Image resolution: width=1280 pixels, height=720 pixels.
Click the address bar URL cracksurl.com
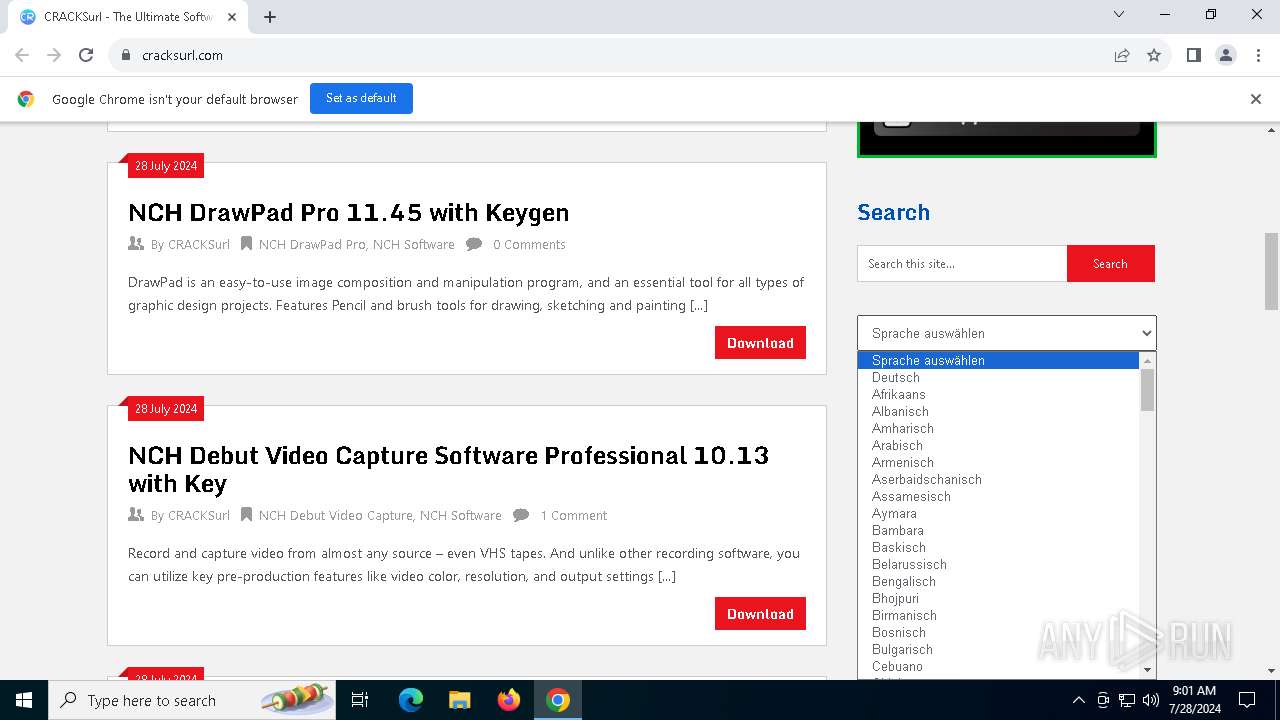[182, 55]
